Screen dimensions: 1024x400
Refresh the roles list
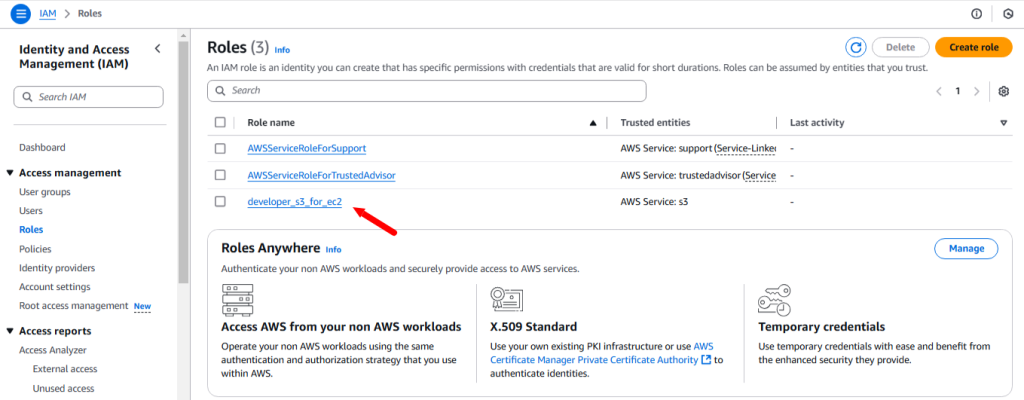tap(856, 47)
